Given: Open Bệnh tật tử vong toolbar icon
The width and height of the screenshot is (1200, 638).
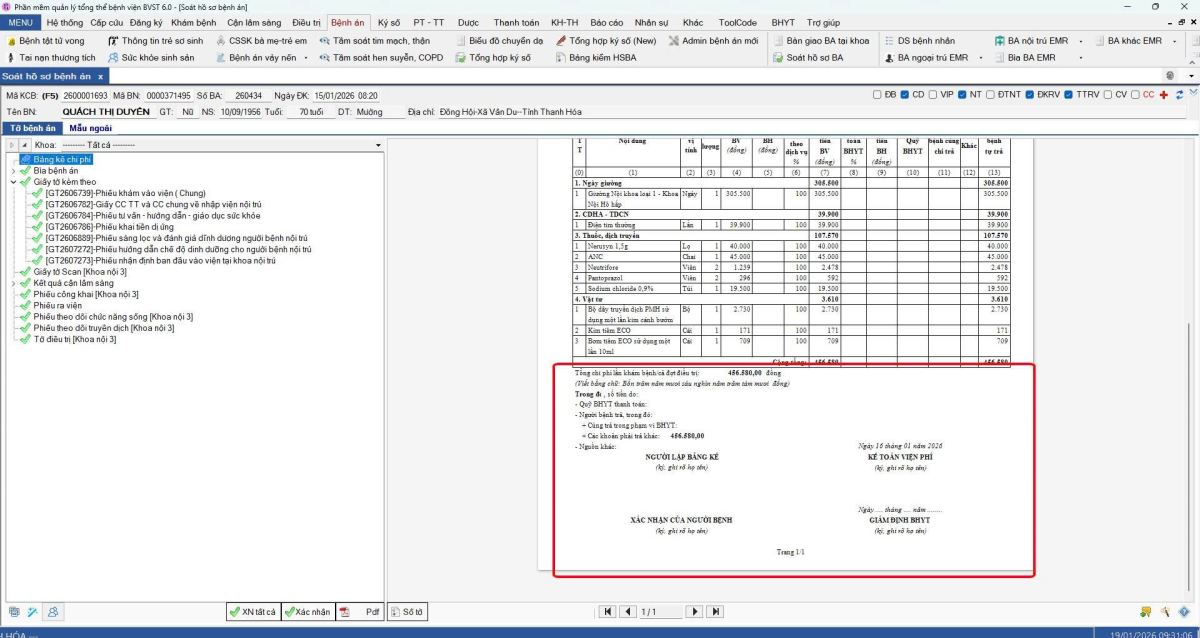Looking at the screenshot, I should [x=11, y=41].
